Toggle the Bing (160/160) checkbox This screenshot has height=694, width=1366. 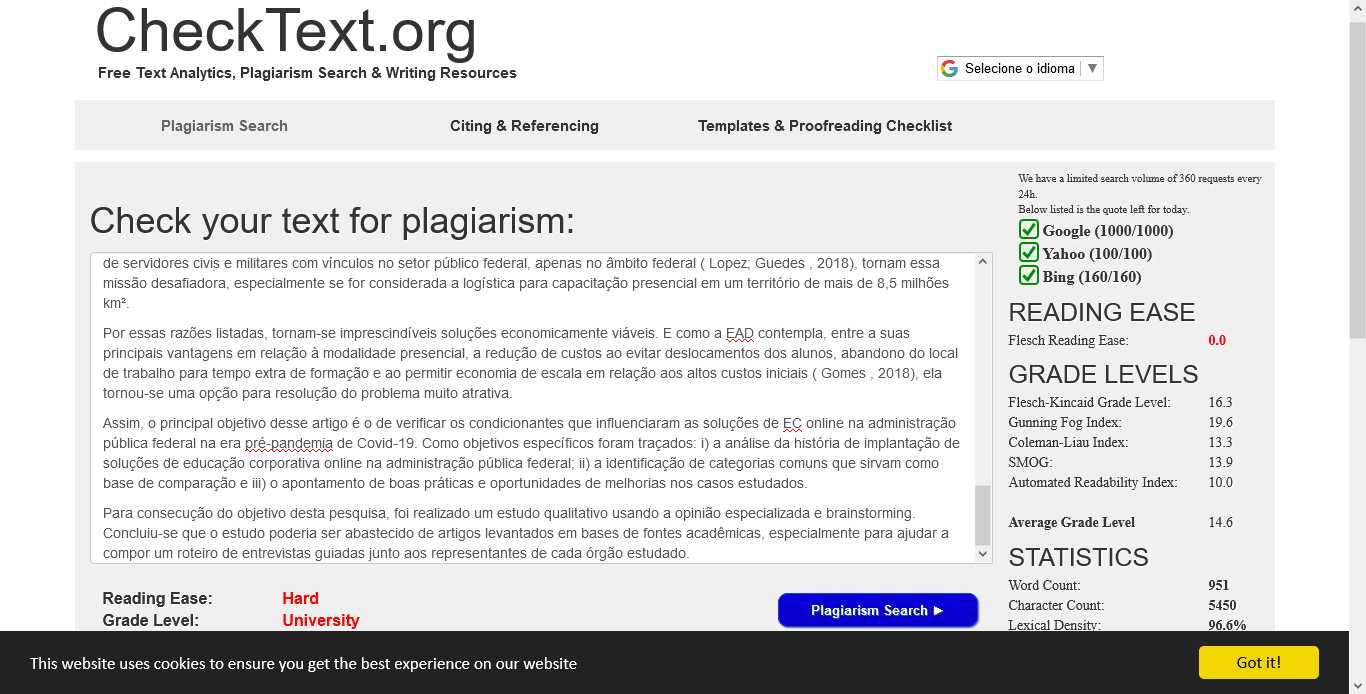click(x=1029, y=275)
